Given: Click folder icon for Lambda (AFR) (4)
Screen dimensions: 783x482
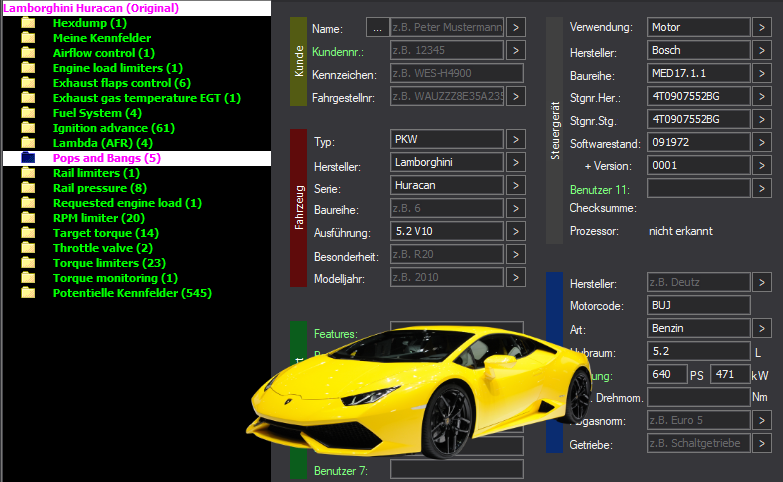Looking at the screenshot, I should click(x=28, y=143).
